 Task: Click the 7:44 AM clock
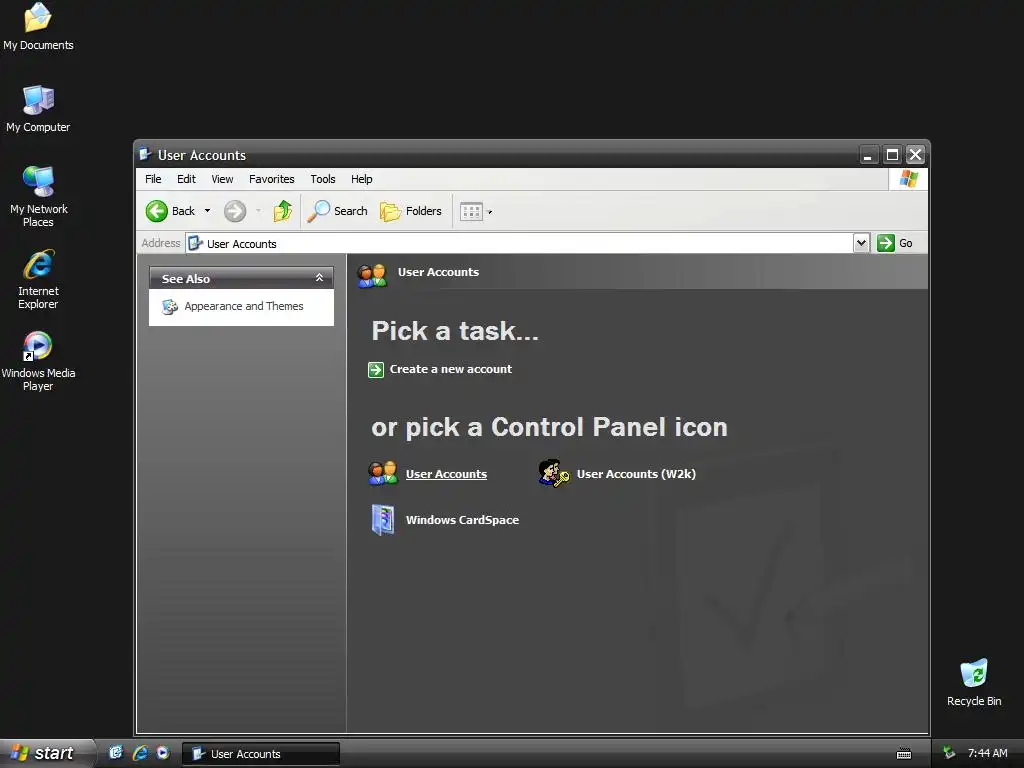click(x=987, y=753)
